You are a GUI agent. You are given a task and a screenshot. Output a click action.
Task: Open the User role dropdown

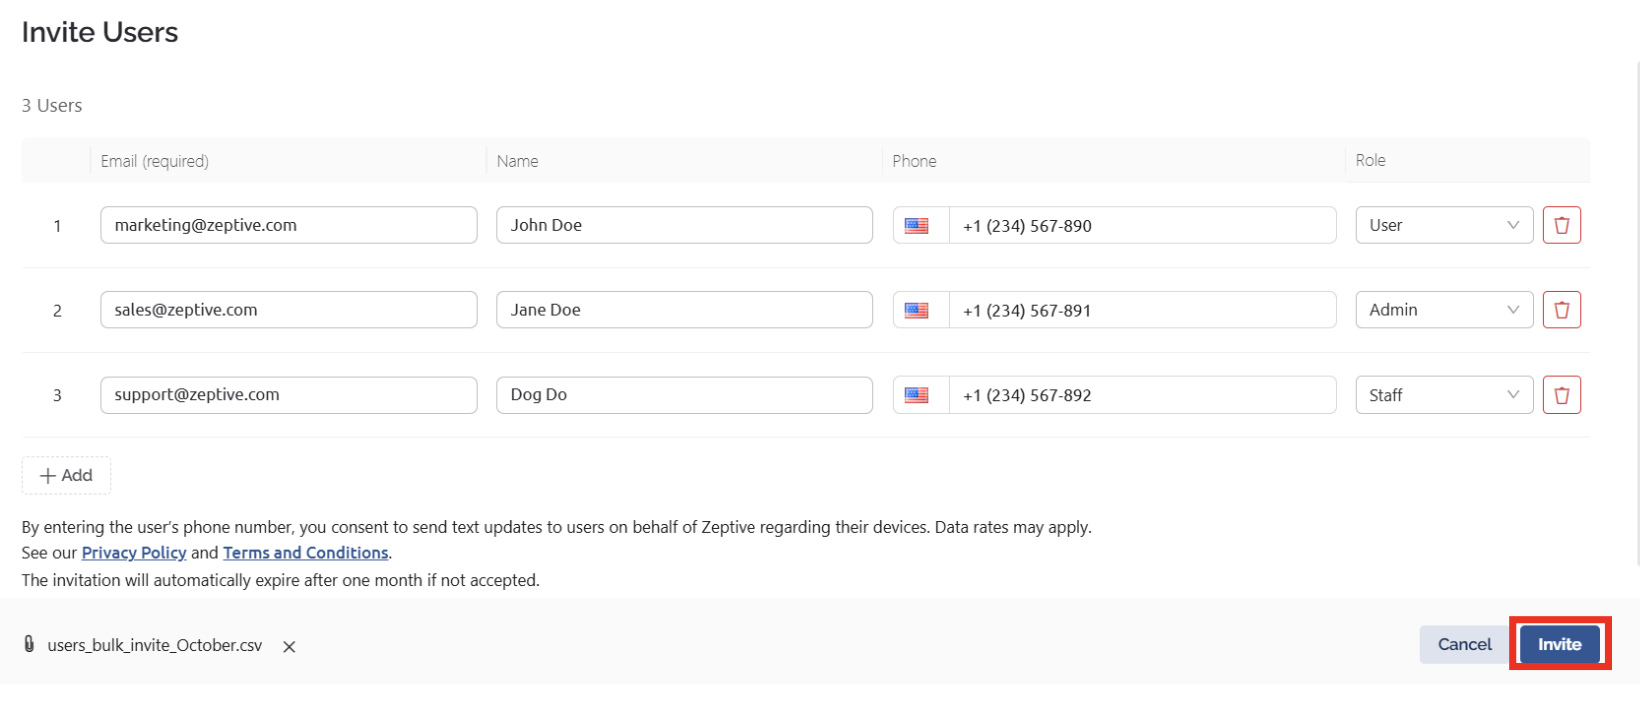[1444, 225]
